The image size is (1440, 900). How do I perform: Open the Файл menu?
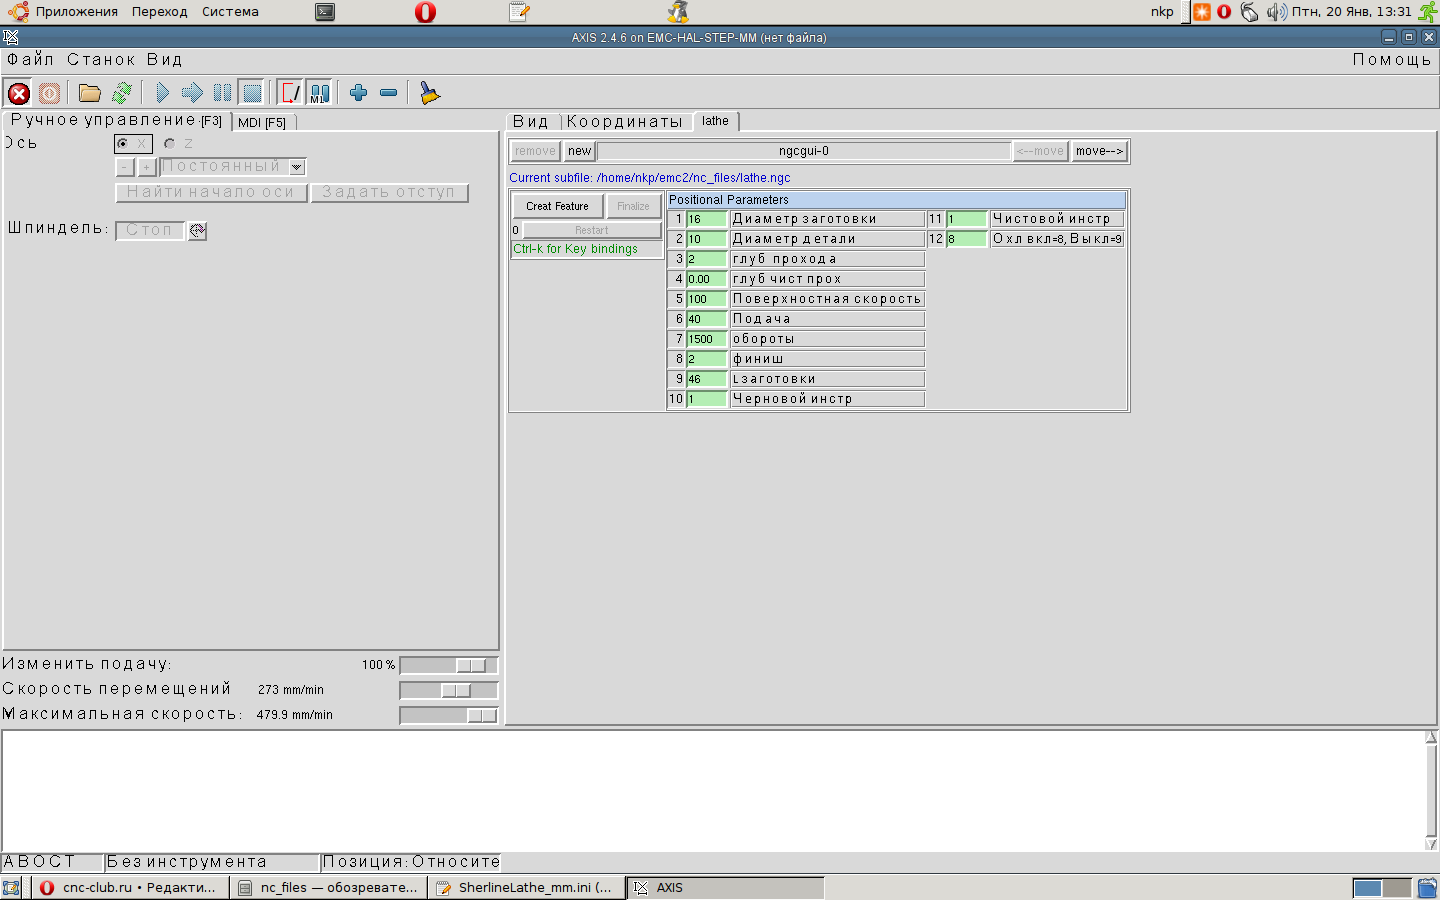click(31, 60)
